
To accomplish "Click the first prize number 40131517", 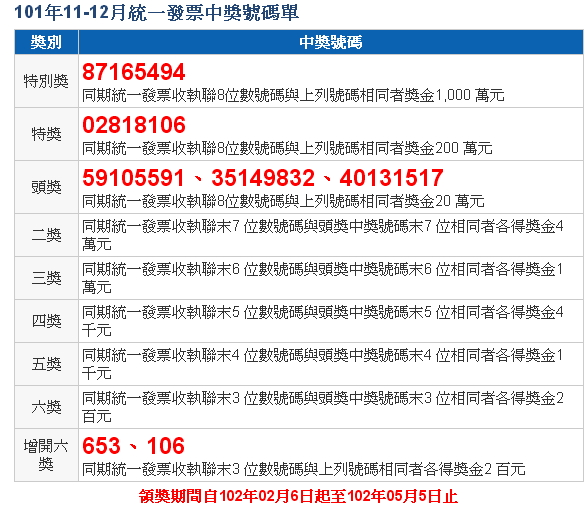I will 392,178.
